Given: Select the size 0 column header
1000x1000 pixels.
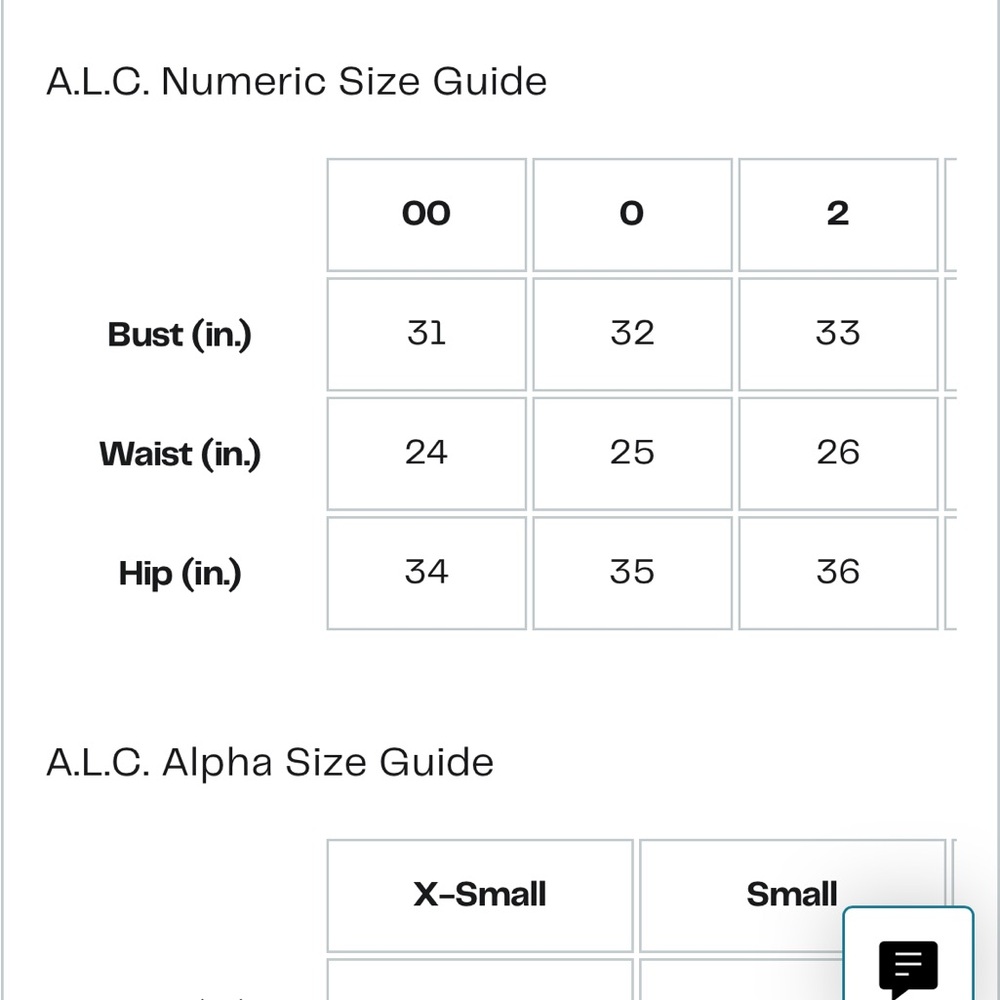Looking at the screenshot, I should (632, 215).
